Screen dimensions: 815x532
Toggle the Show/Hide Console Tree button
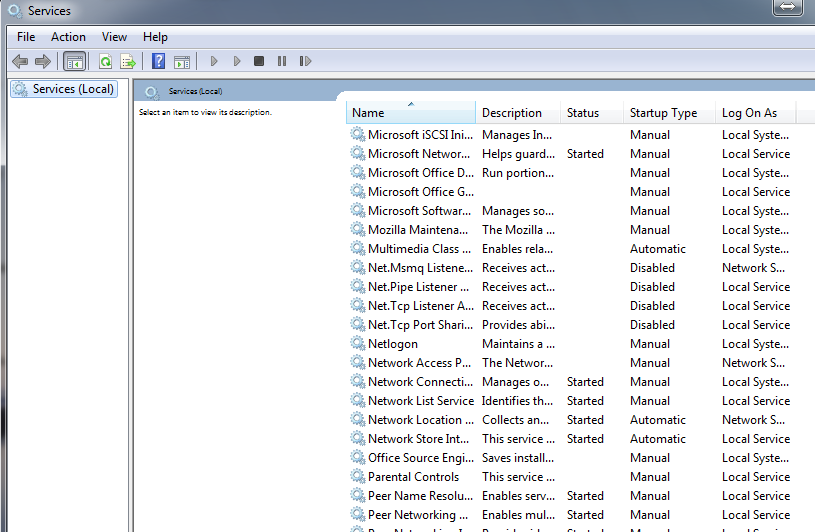(x=74, y=62)
